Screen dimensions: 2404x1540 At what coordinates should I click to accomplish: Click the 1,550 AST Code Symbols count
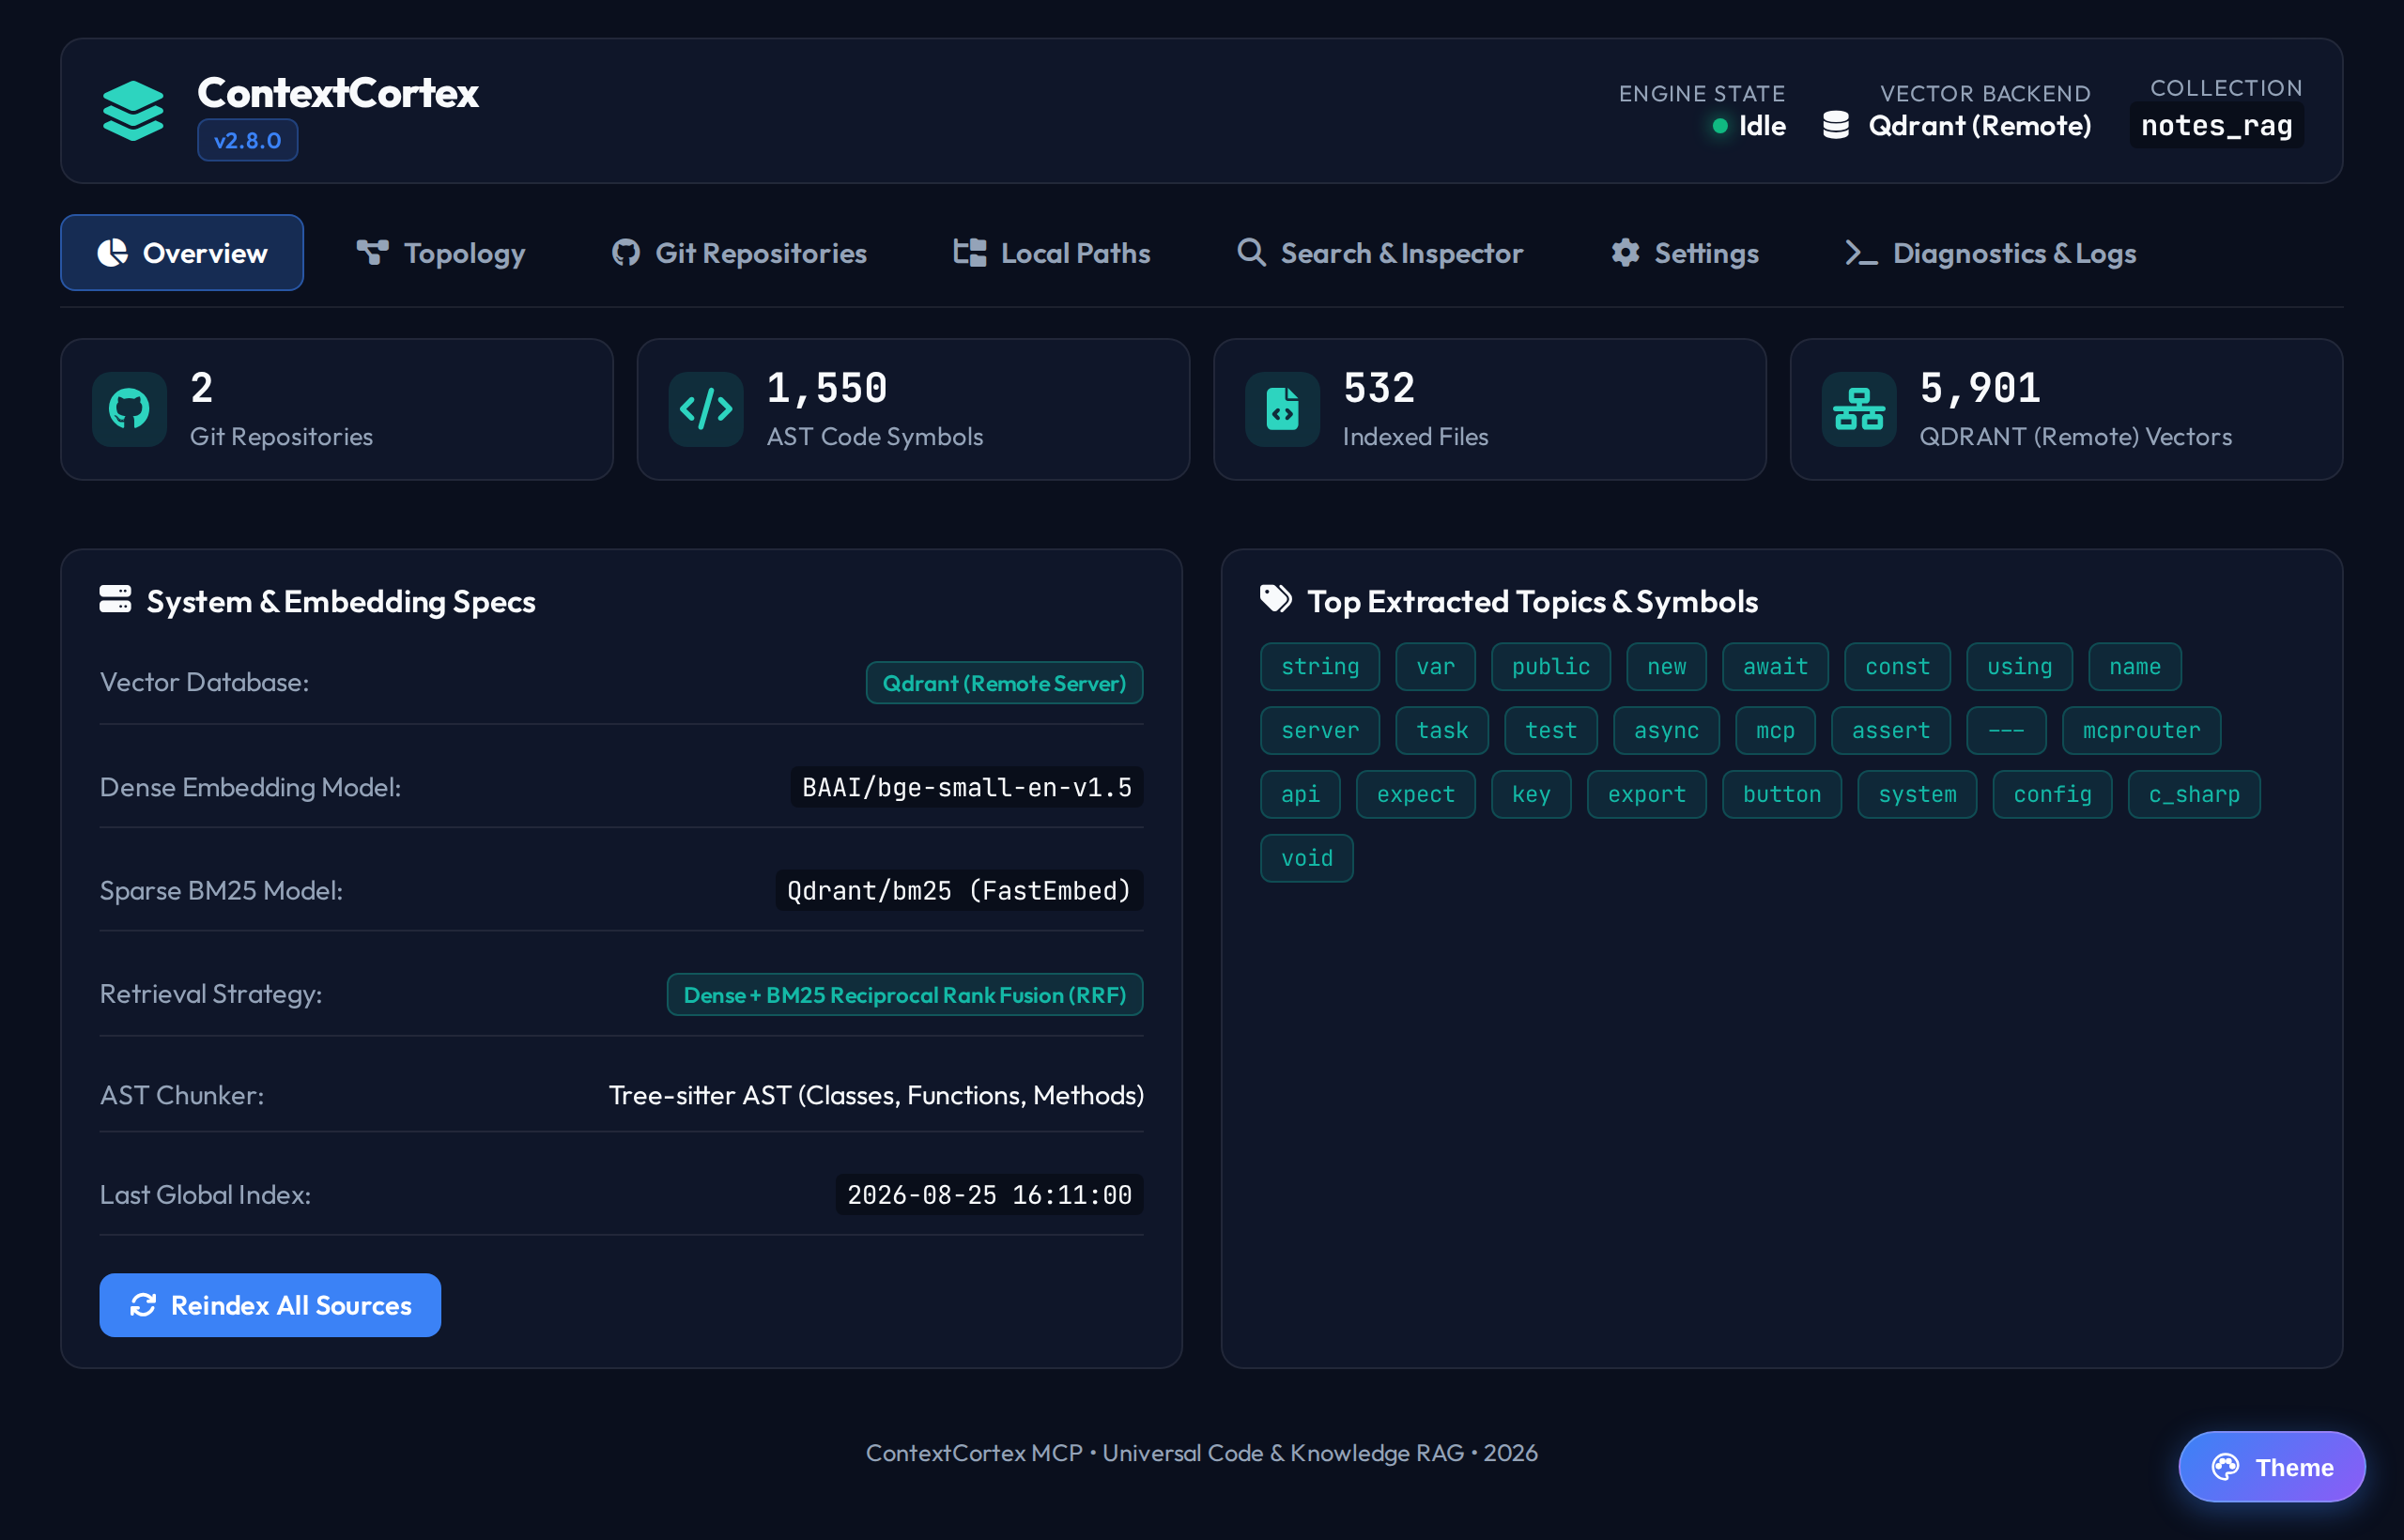[x=827, y=388]
